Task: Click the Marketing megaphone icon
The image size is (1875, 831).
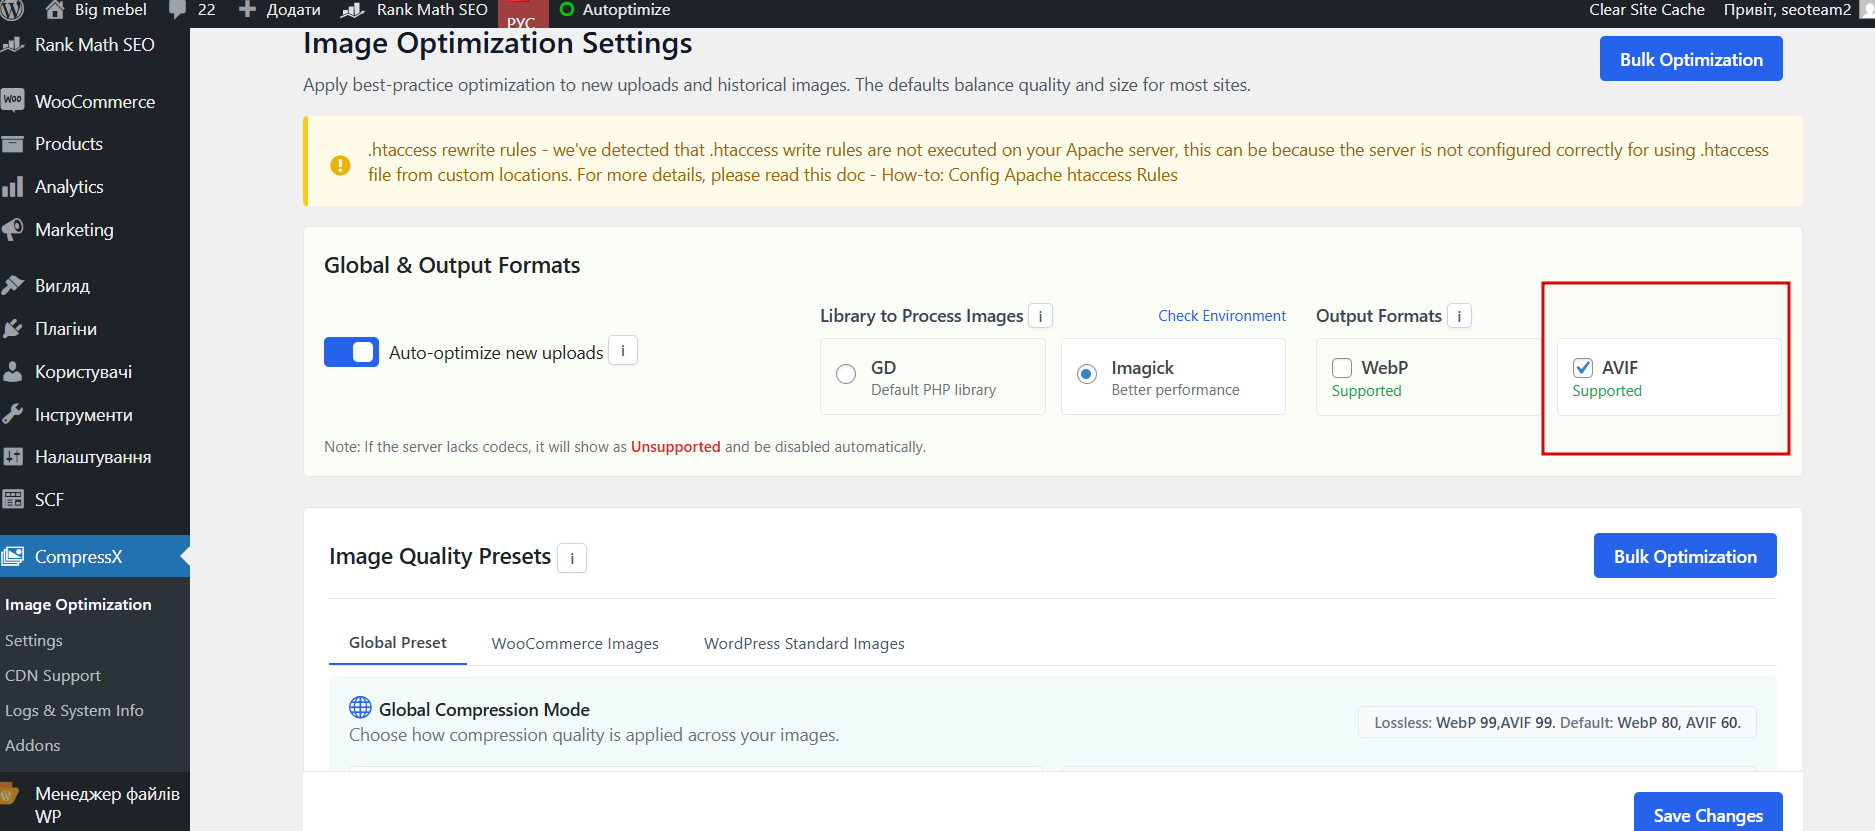Action: click(x=13, y=229)
